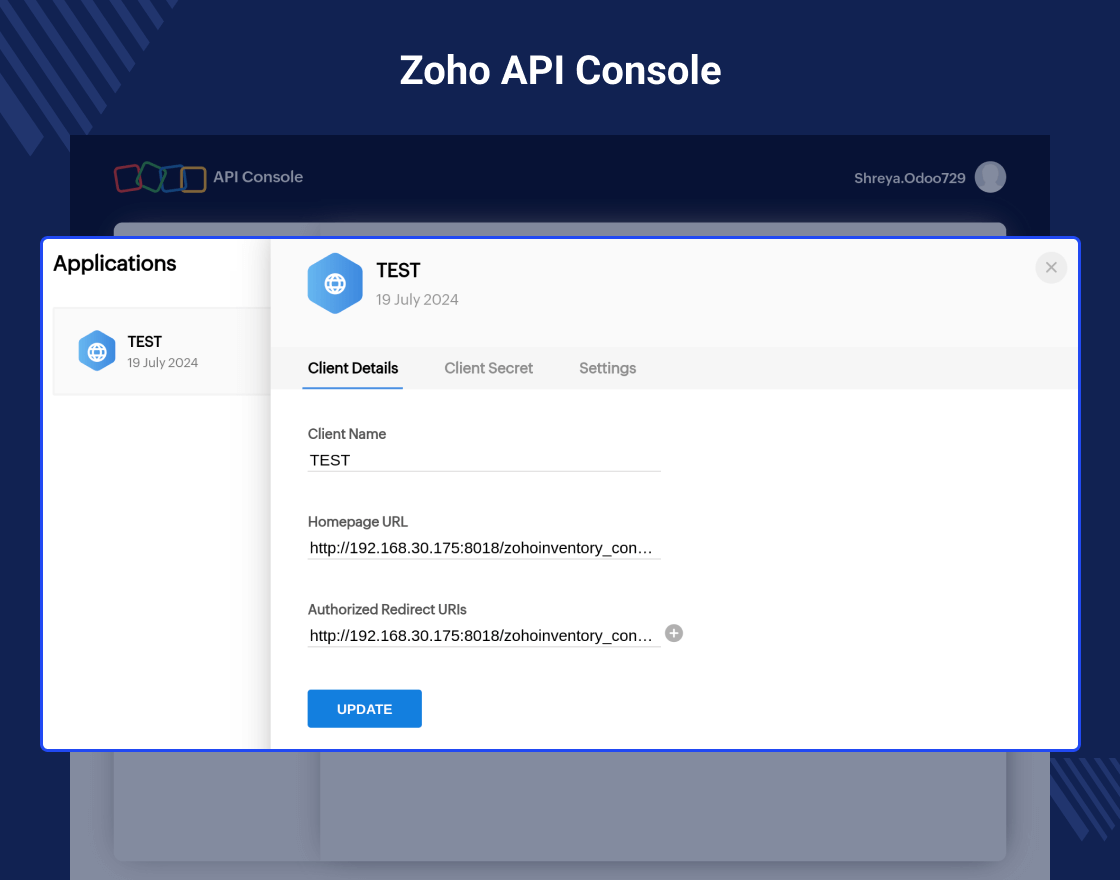Click the Homepage URL label
The height and width of the screenshot is (880, 1120).
click(357, 522)
